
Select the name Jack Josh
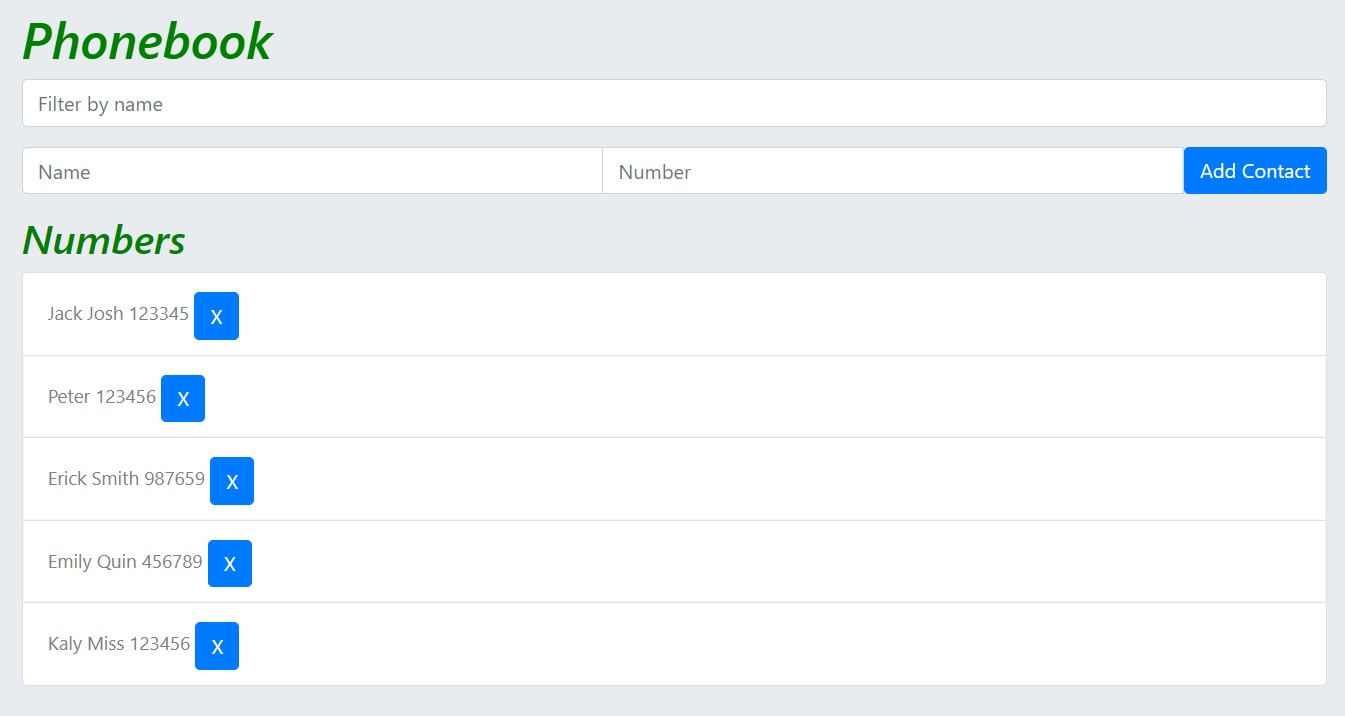point(85,314)
